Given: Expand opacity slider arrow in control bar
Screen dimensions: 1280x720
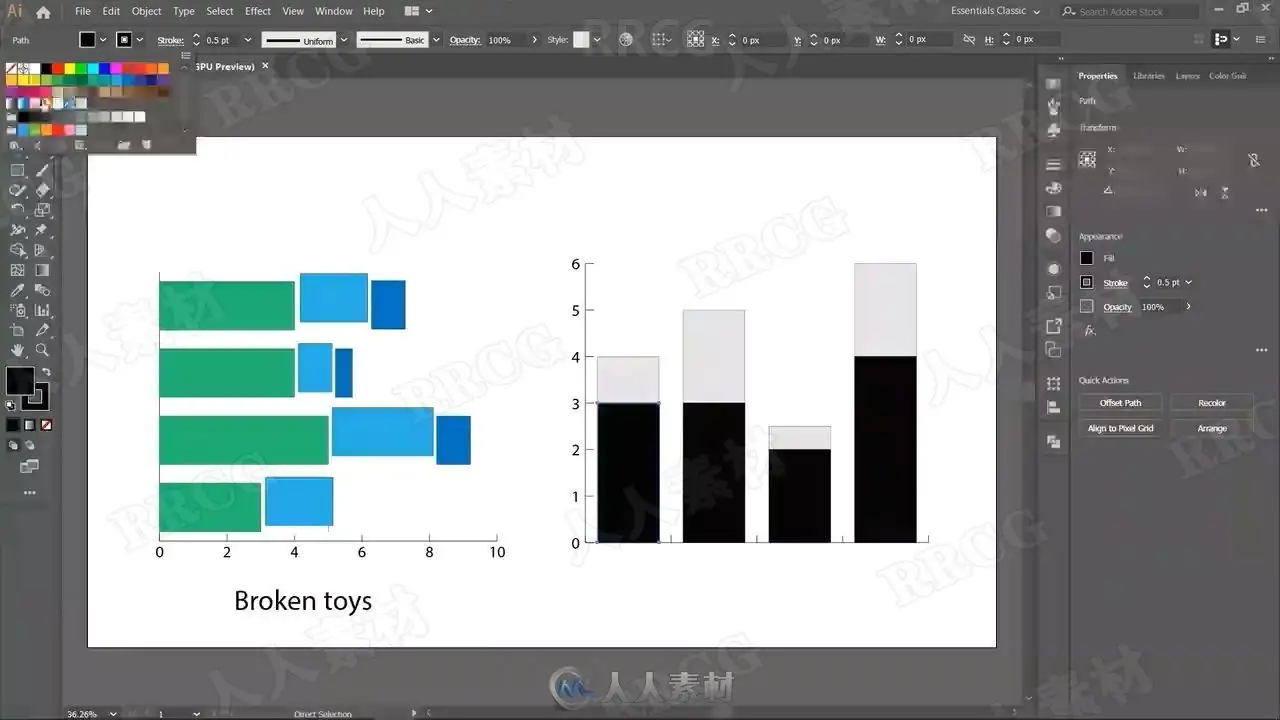Looking at the screenshot, I should click(534, 40).
